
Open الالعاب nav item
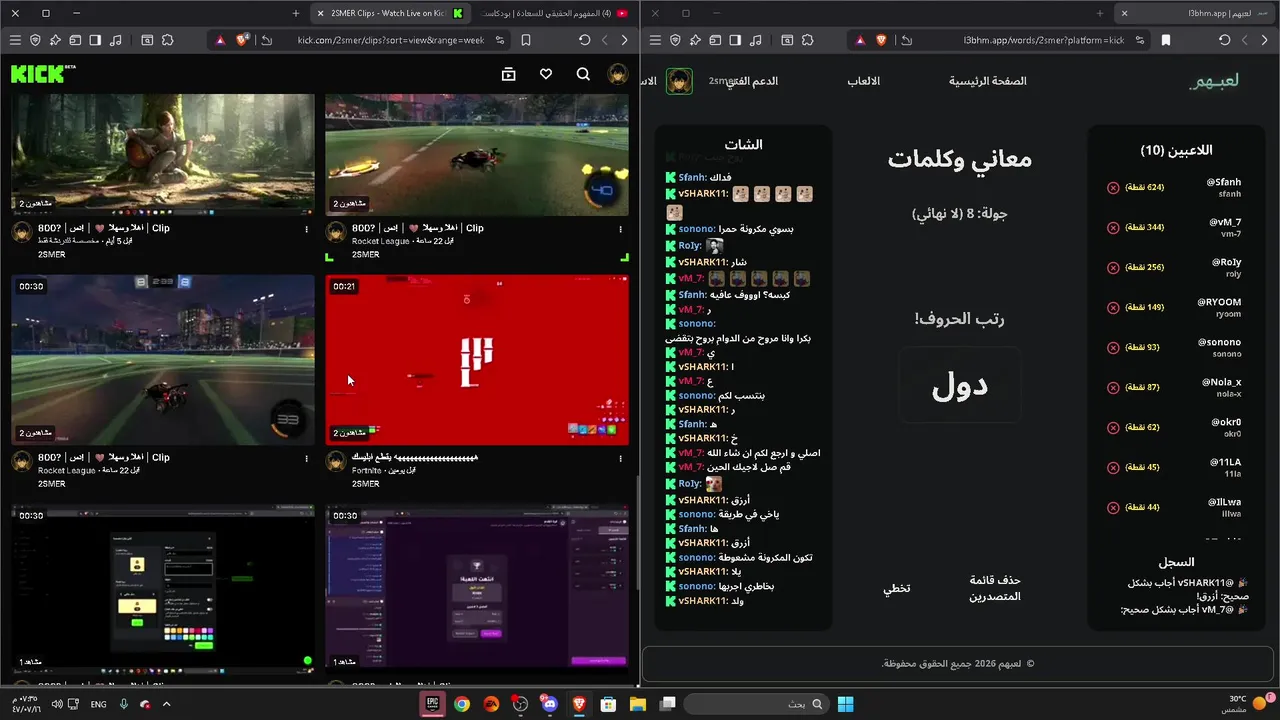click(x=863, y=81)
